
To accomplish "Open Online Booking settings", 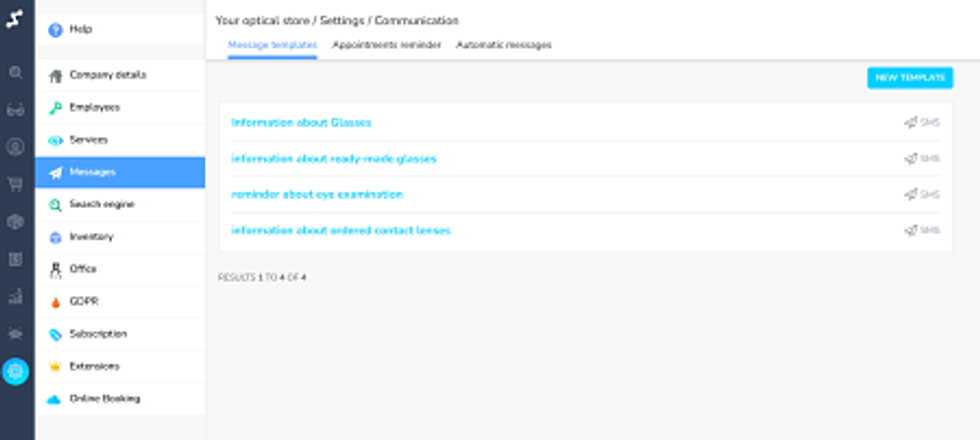I will [104, 398].
